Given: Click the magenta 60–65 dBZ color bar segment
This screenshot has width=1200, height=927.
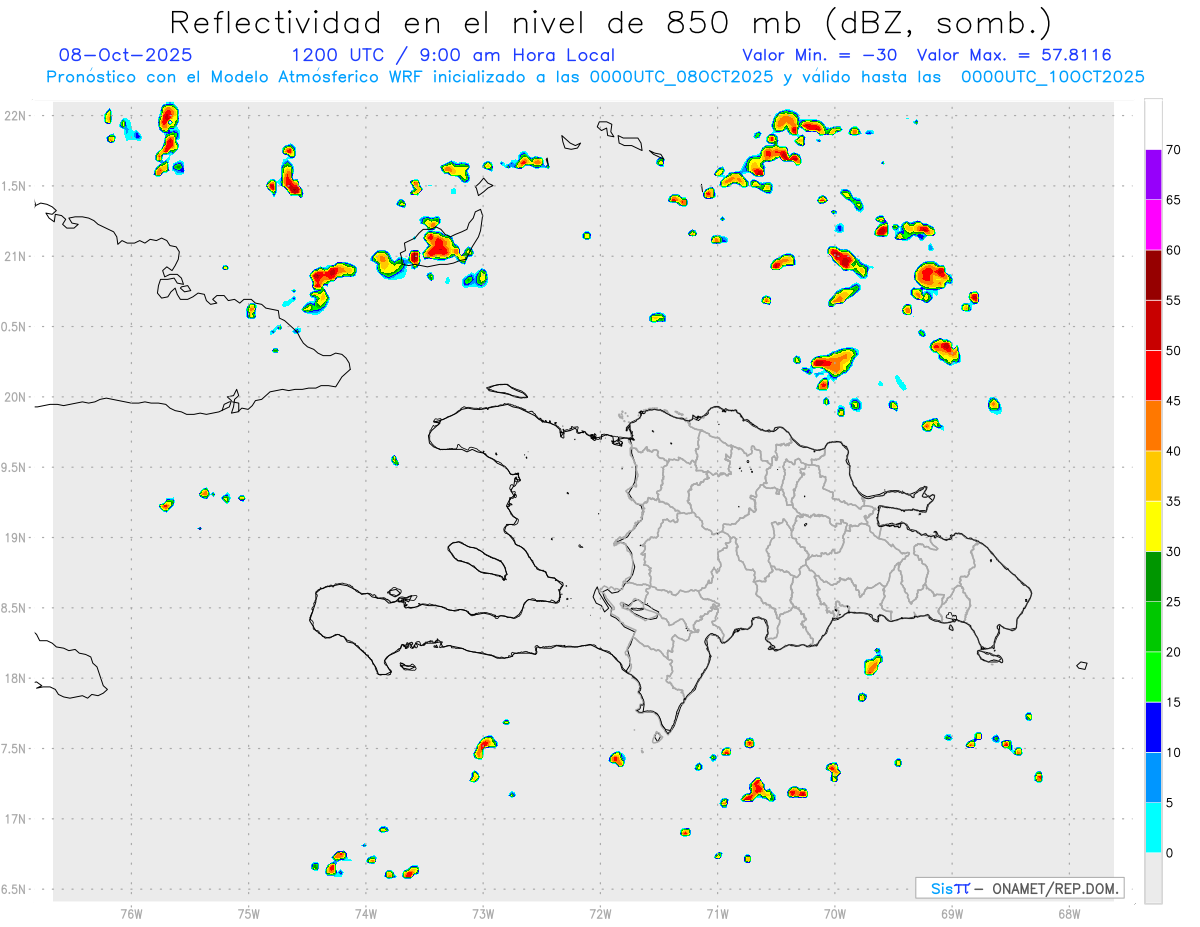Looking at the screenshot, I should [x=1153, y=225].
